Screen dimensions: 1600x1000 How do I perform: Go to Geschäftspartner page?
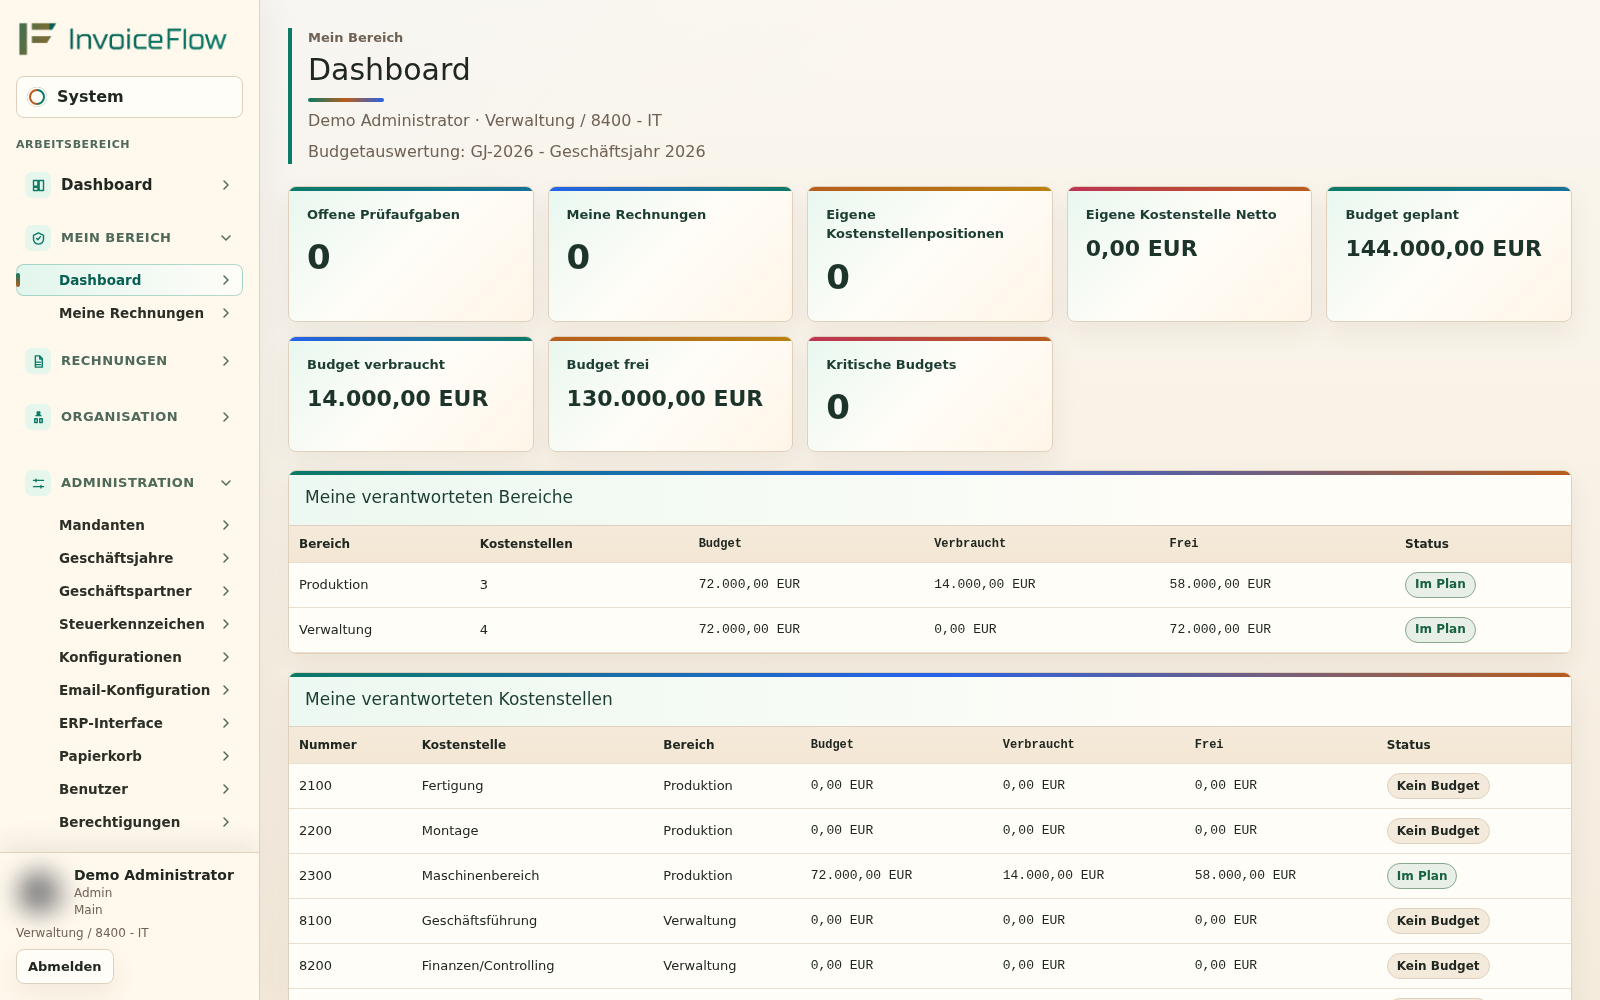tap(129, 591)
